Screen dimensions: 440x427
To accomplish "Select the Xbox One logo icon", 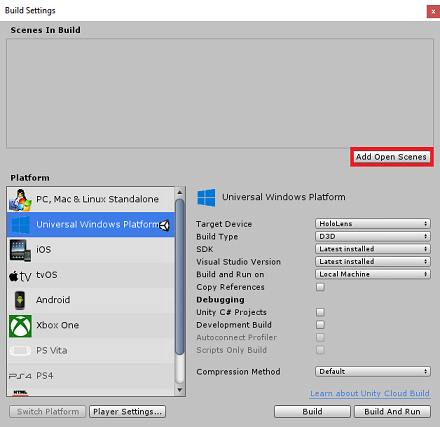I will pyautogui.click(x=20, y=326).
